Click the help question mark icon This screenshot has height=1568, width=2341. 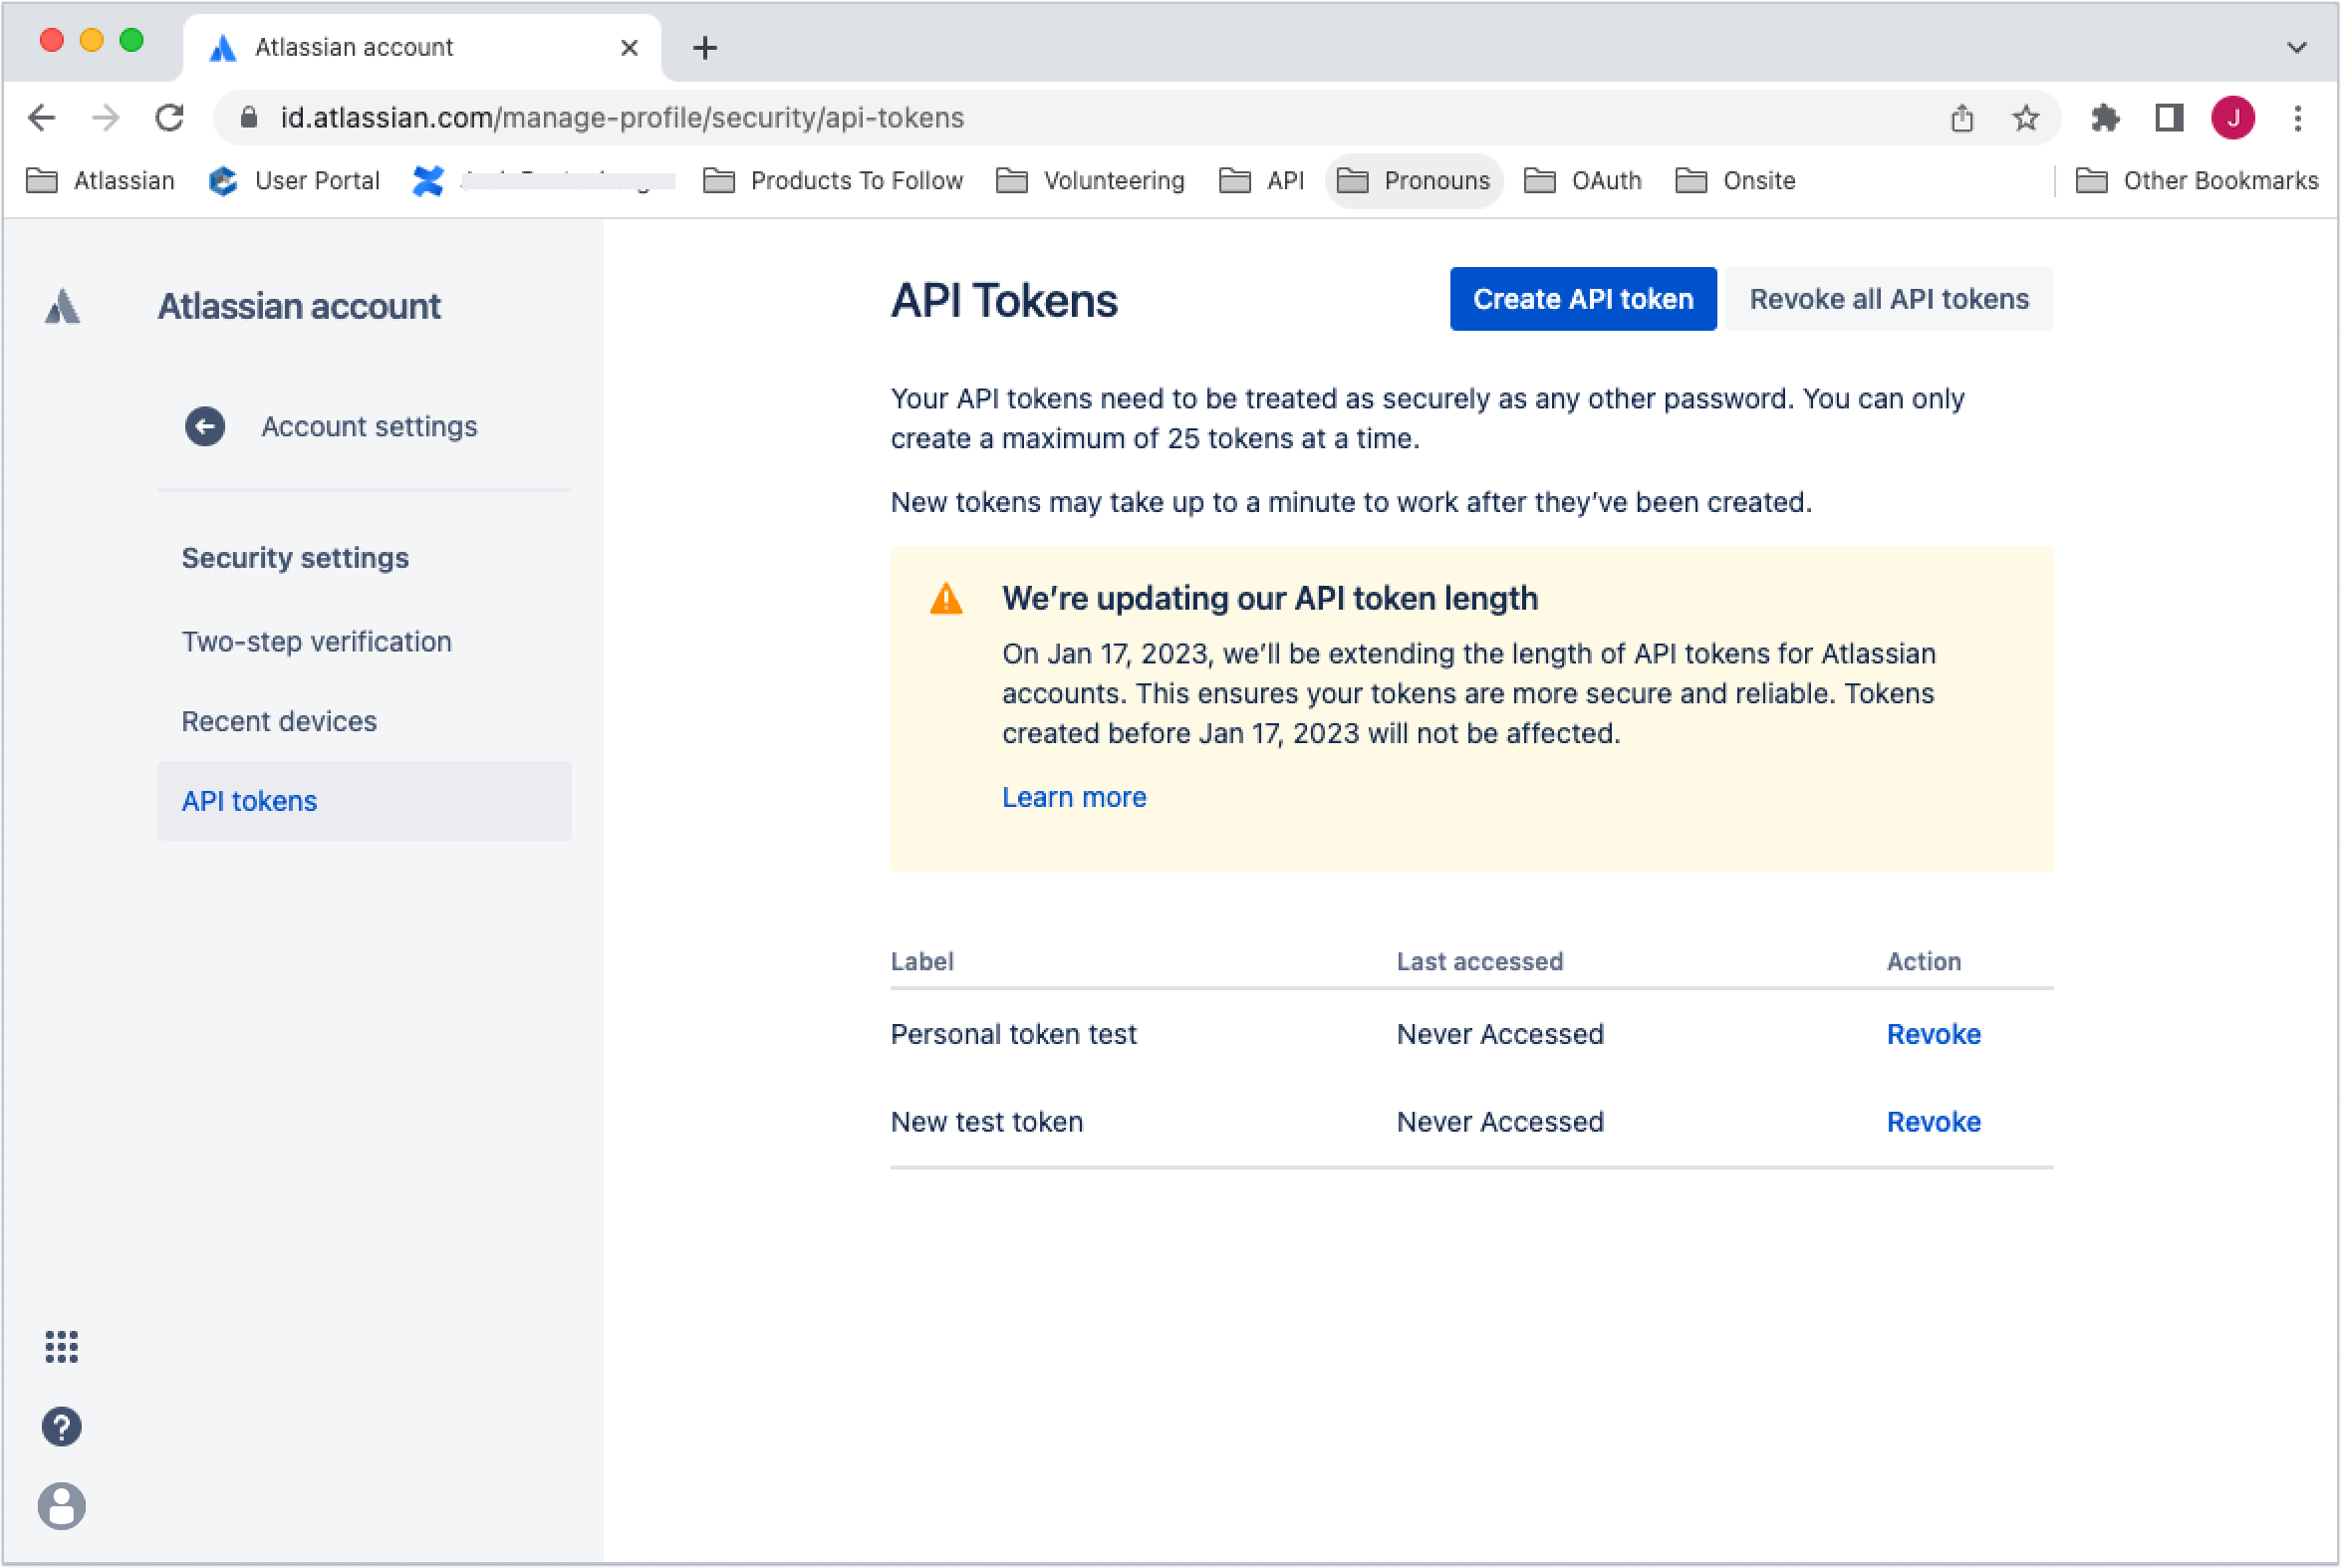point(61,1426)
